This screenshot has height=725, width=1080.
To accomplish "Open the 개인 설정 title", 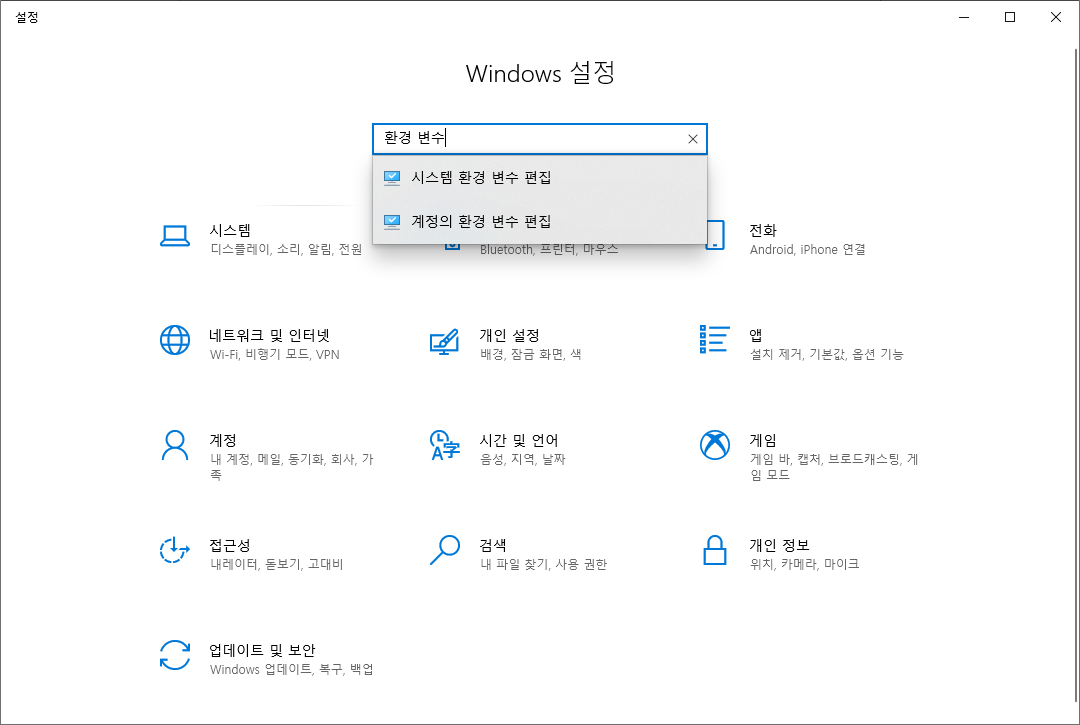I will click(x=510, y=335).
